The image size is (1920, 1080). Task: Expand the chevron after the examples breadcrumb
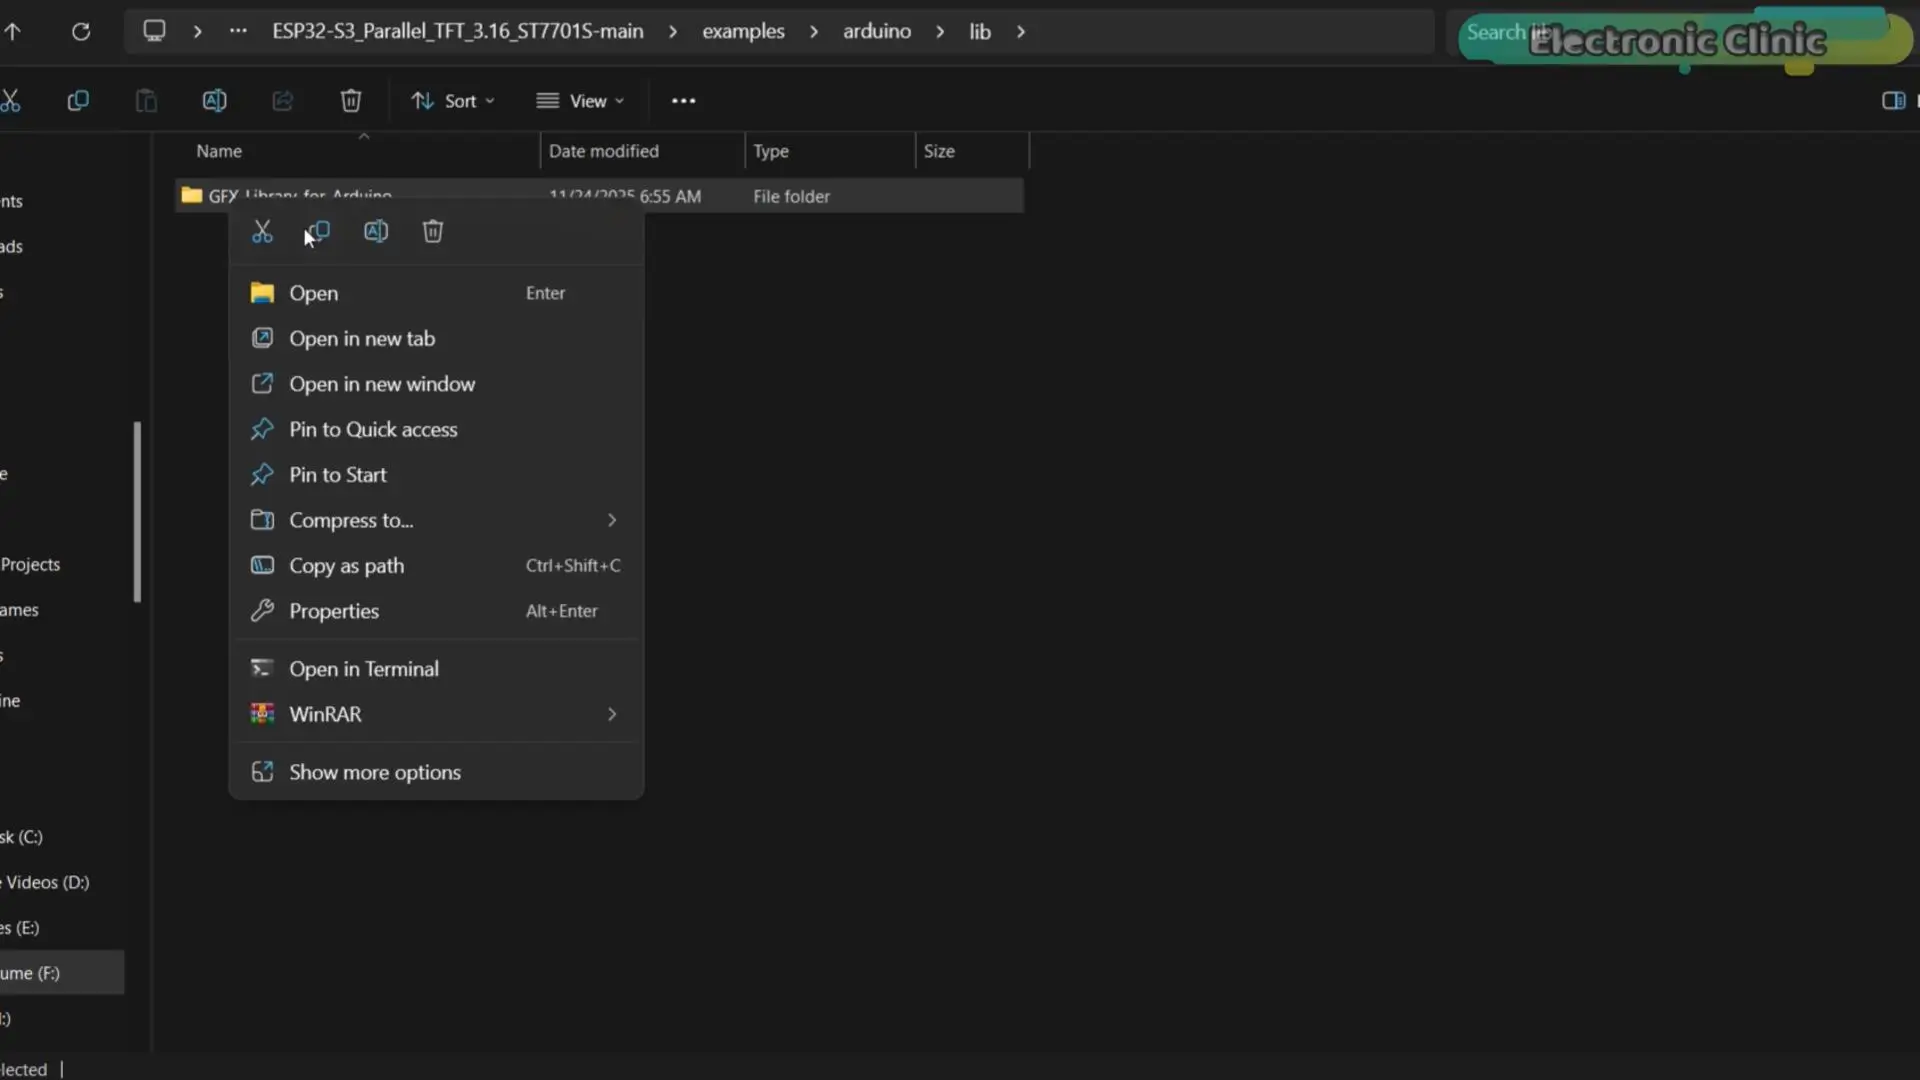pyautogui.click(x=814, y=32)
